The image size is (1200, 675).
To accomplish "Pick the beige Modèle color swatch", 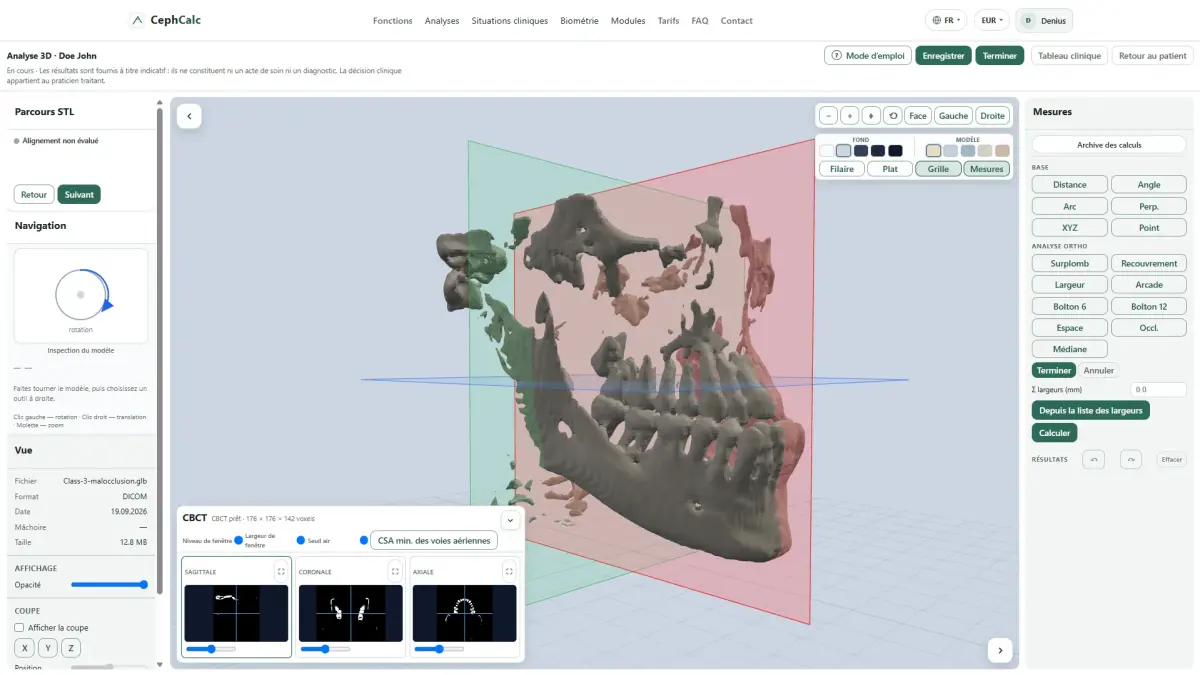I will pyautogui.click(x=933, y=151).
